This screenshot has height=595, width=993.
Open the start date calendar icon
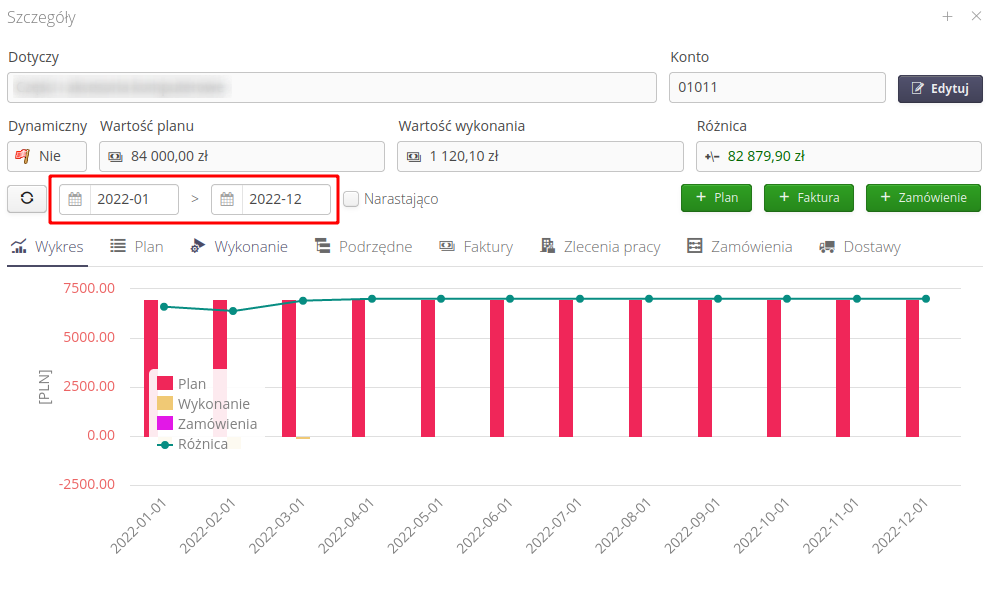(x=75, y=199)
